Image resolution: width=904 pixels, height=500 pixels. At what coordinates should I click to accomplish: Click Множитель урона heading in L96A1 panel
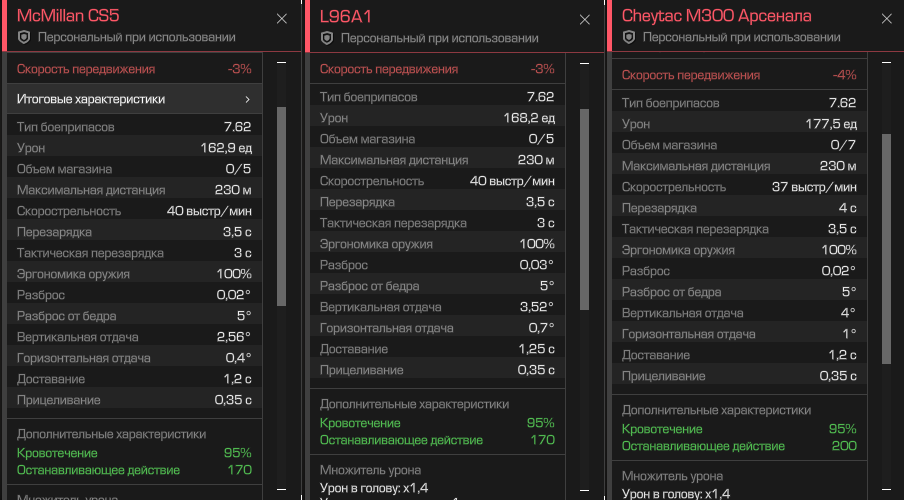tap(370, 470)
